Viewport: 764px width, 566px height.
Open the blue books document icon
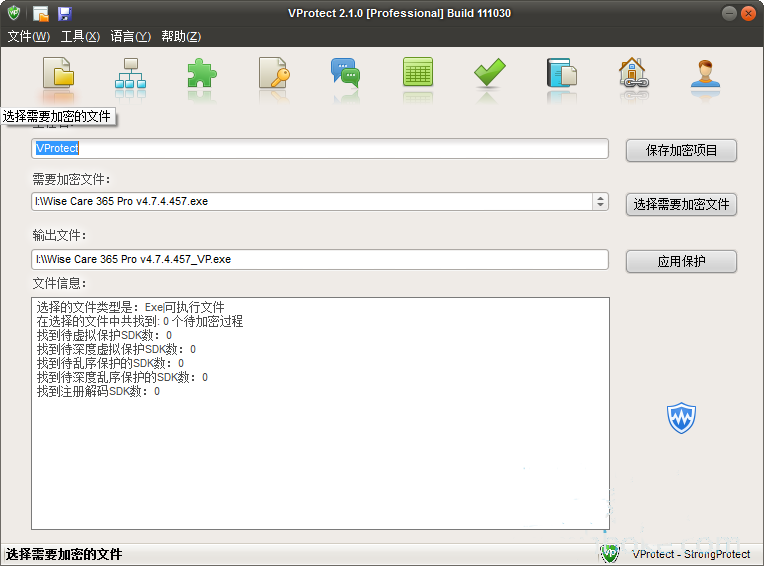[561, 73]
